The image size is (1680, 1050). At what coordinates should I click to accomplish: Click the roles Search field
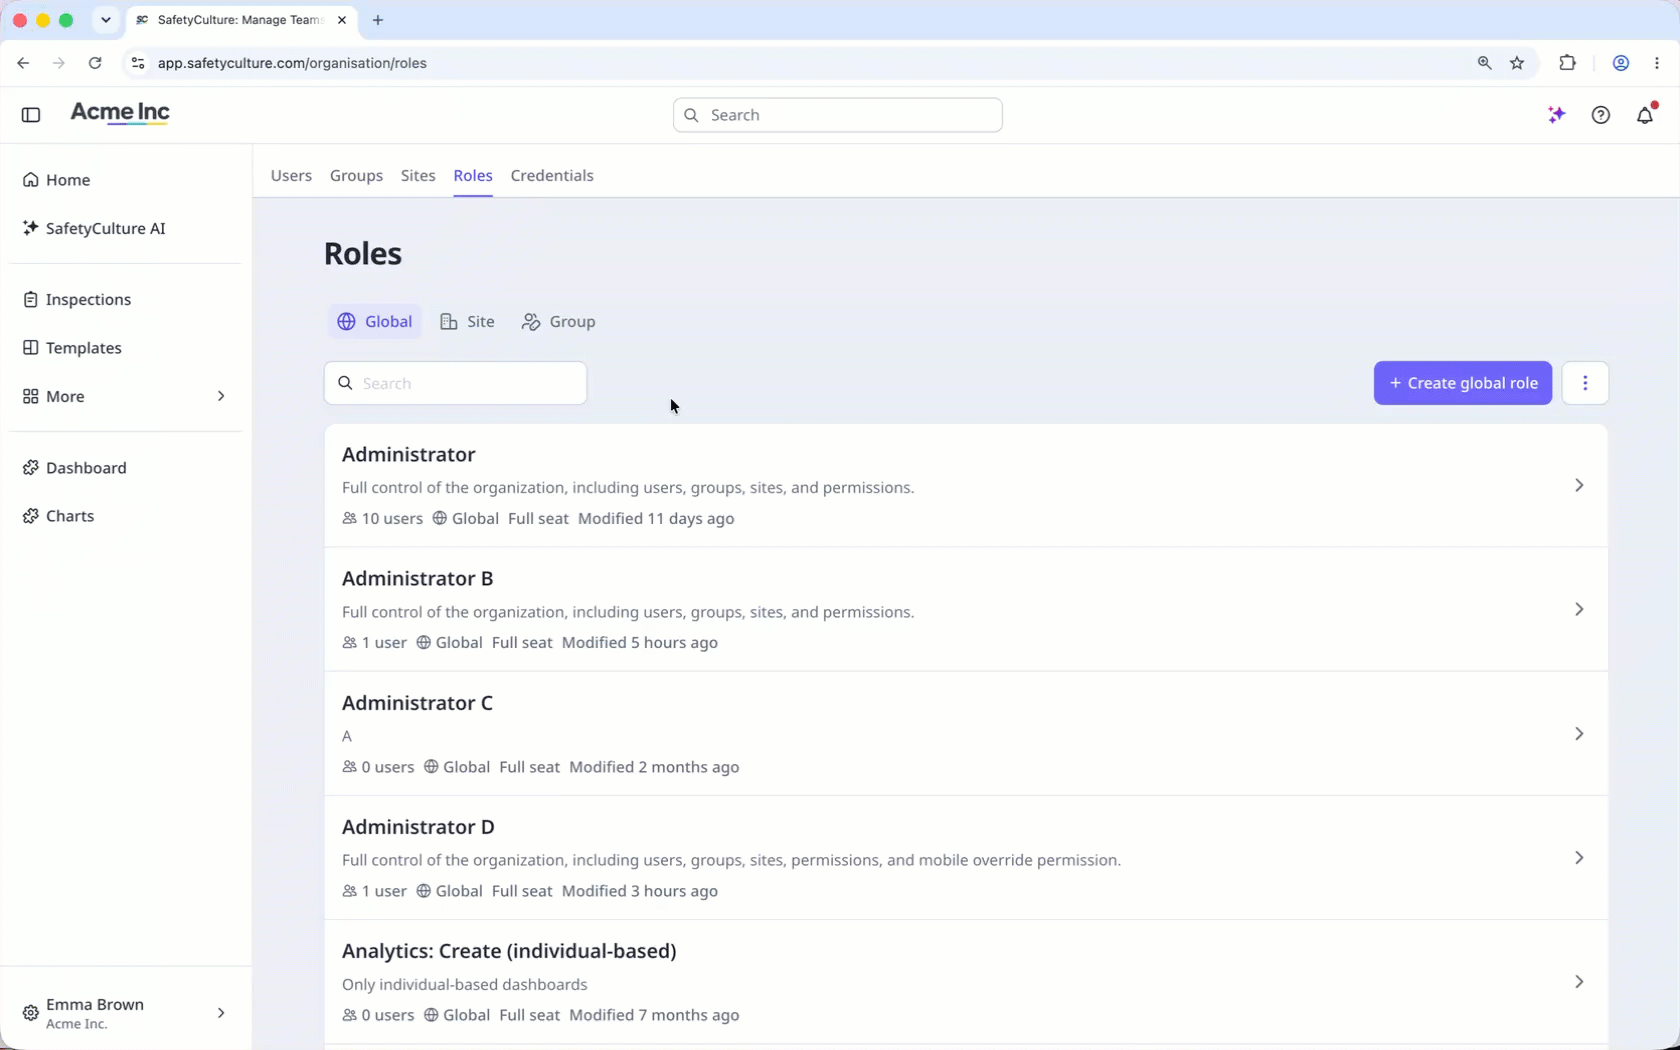click(455, 383)
